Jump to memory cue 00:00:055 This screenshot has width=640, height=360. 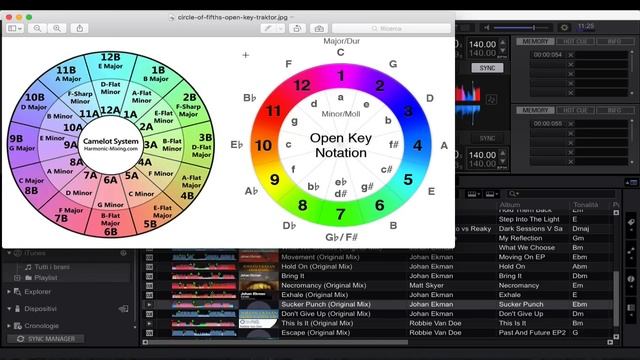pyautogui.click(x=547, y=124)
